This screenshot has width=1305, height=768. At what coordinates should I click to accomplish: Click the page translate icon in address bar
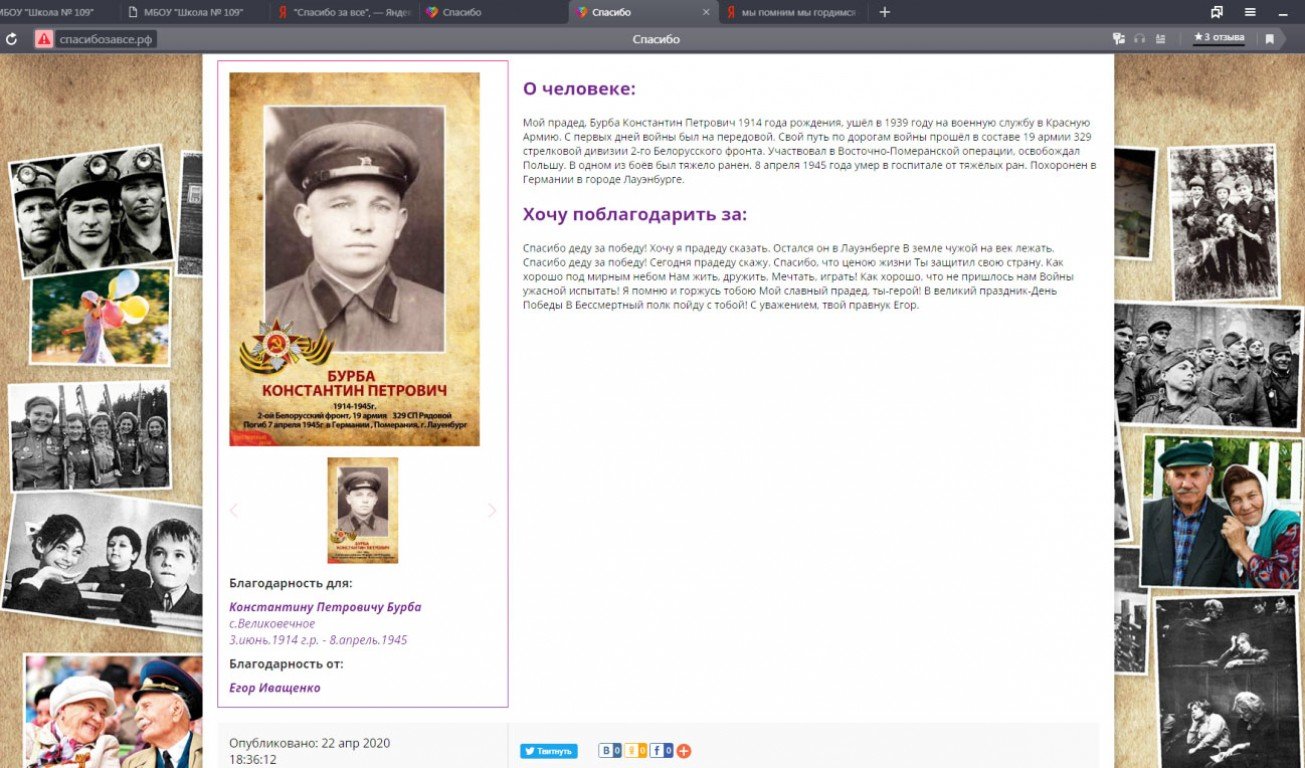click(1118, 39)
